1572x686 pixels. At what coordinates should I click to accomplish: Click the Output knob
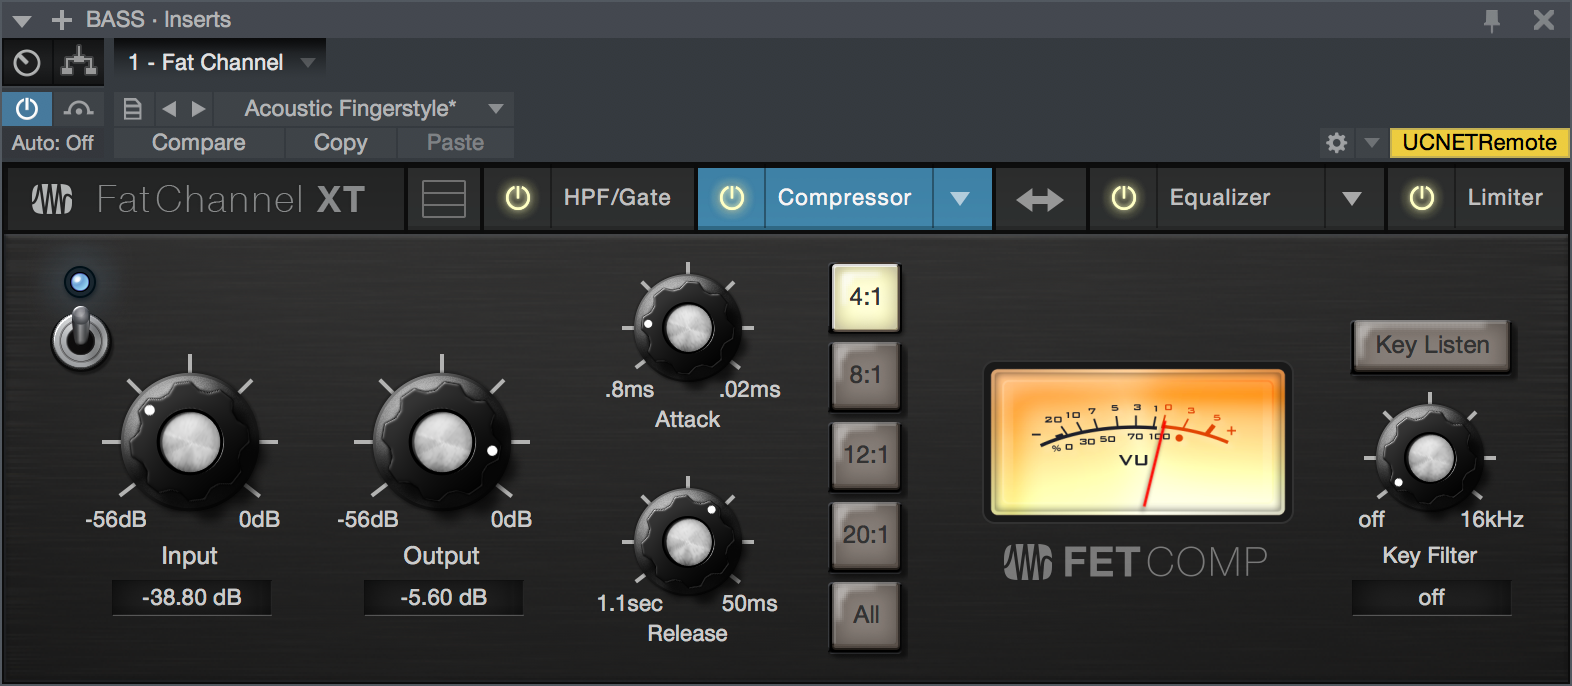tap(442, 441)
